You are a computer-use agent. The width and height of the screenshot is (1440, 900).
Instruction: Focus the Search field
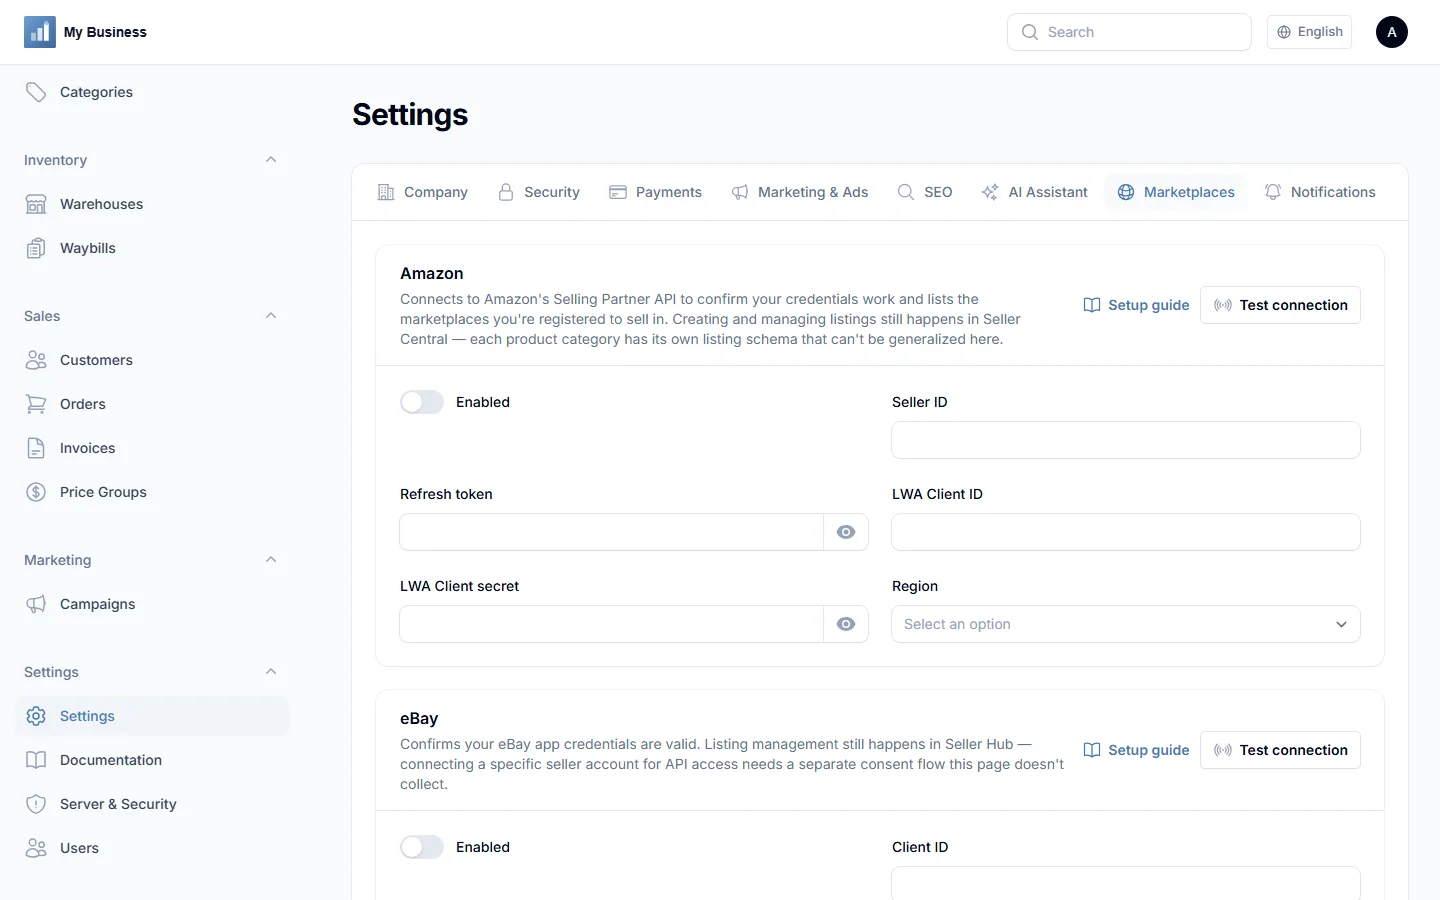tap(1129, 32)
